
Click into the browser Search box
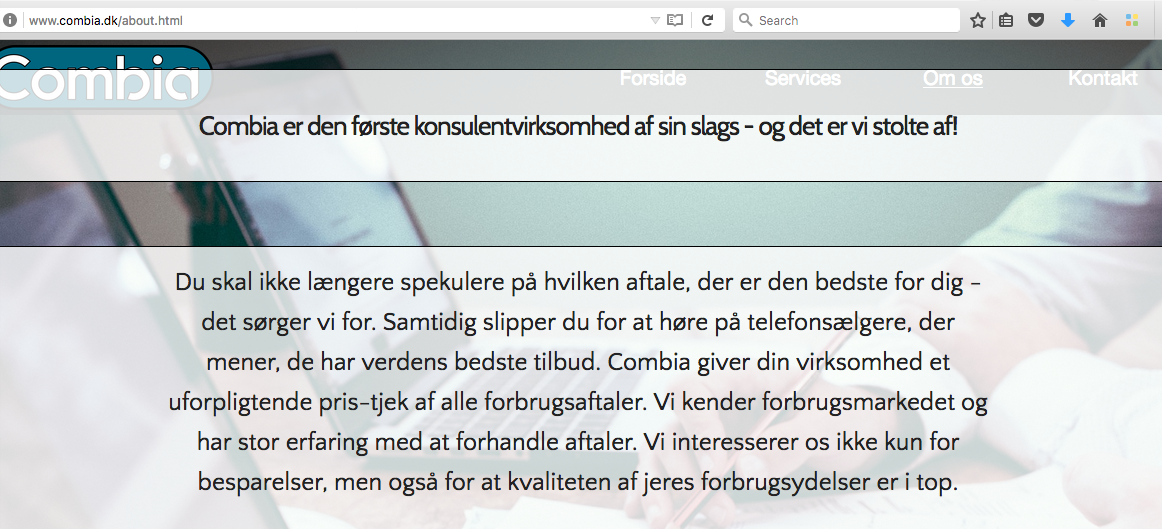tap(850, 20)
